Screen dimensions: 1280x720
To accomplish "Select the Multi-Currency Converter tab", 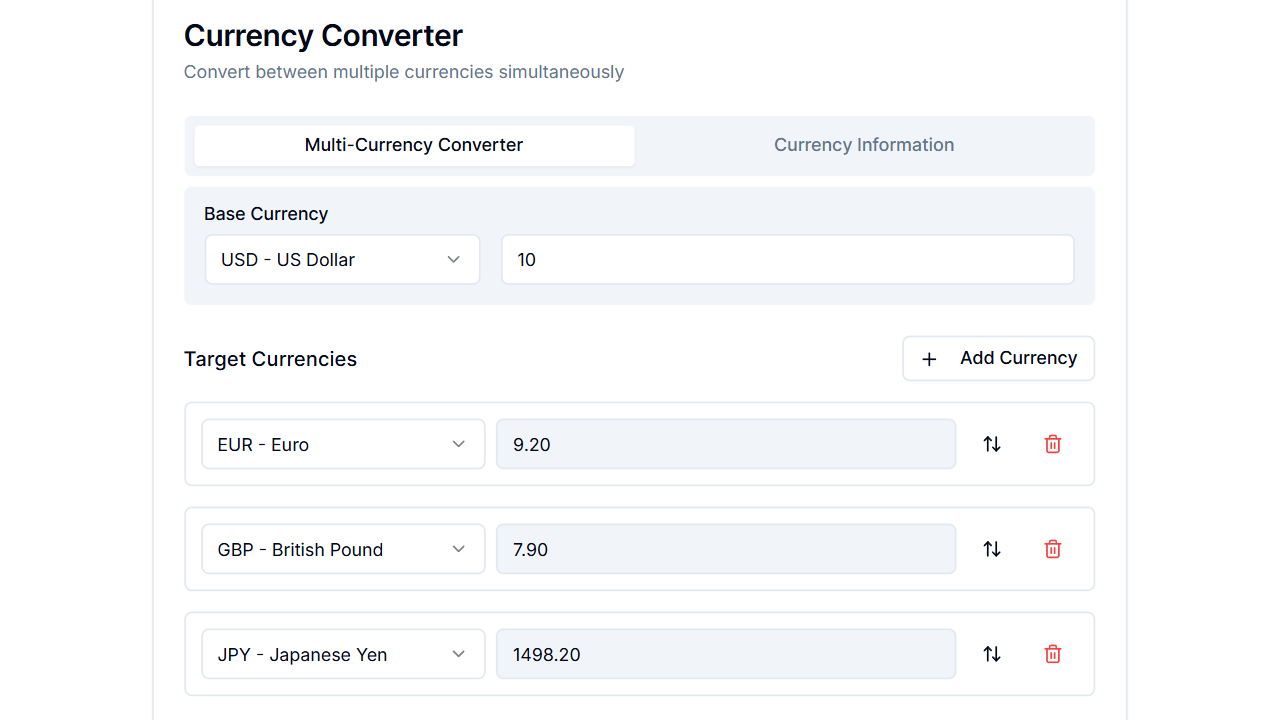I will tap(413, 145).
